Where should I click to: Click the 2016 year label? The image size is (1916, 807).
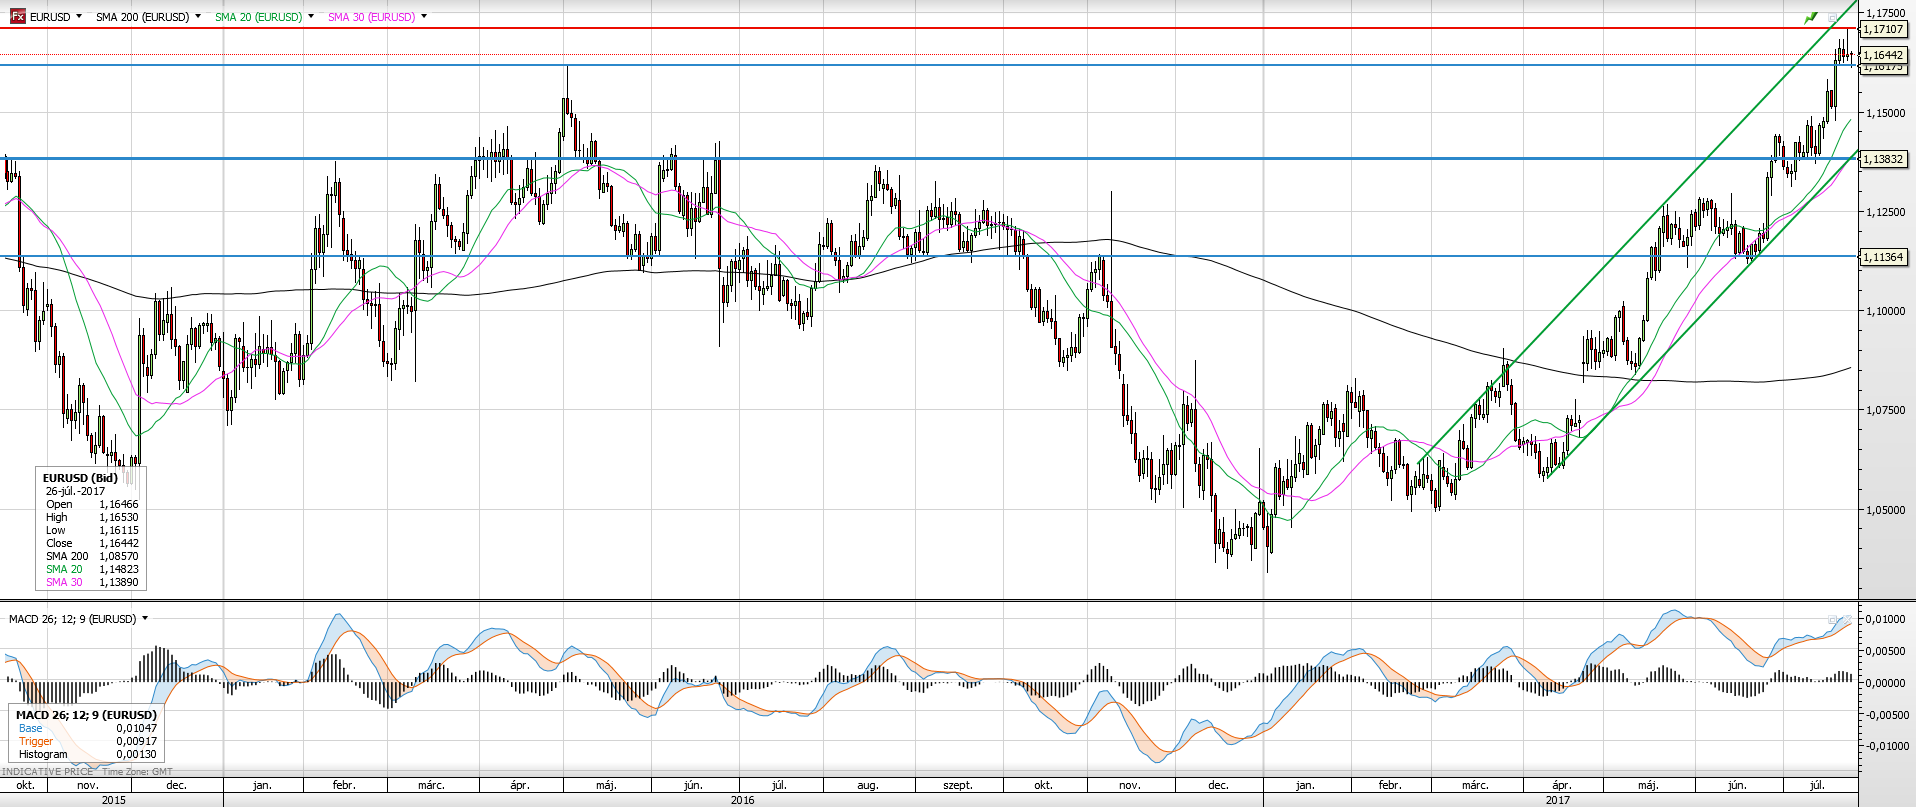coord(742,800)
